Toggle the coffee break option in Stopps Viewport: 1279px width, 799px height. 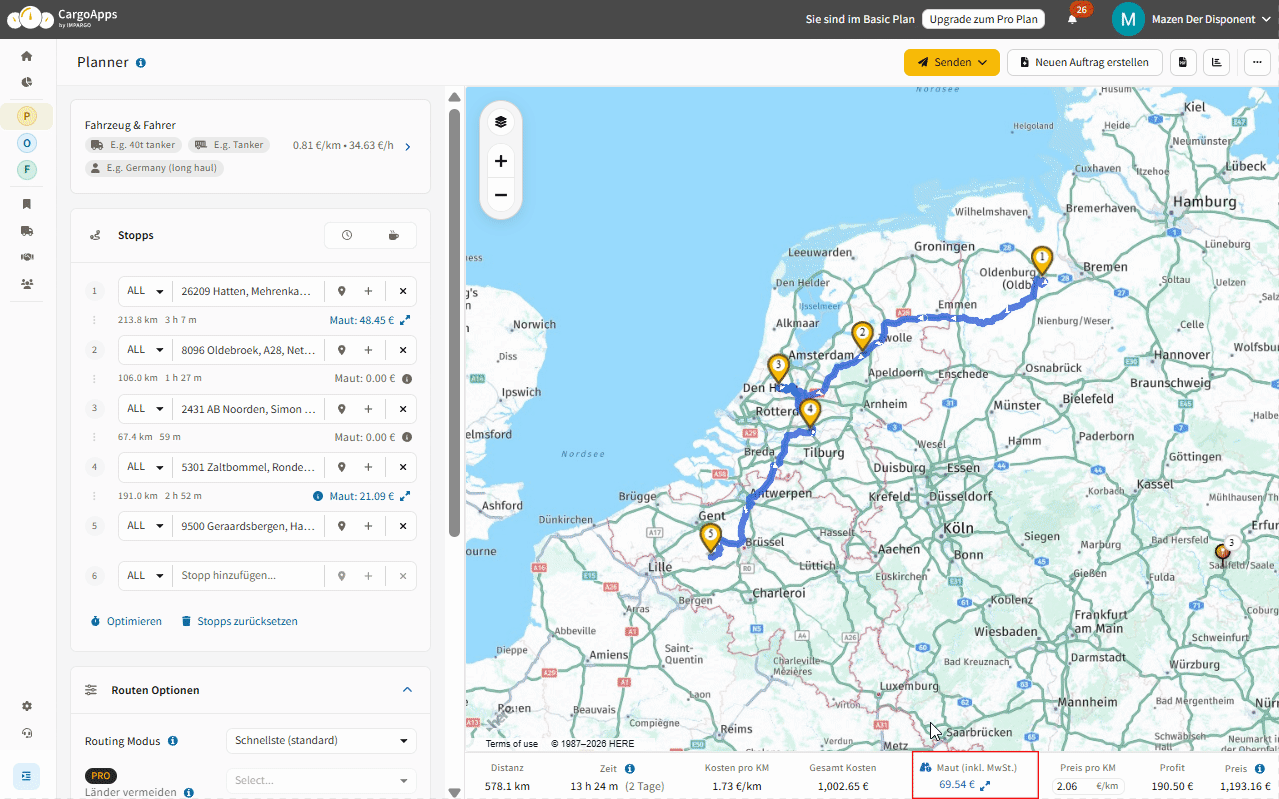coord(393,236)
